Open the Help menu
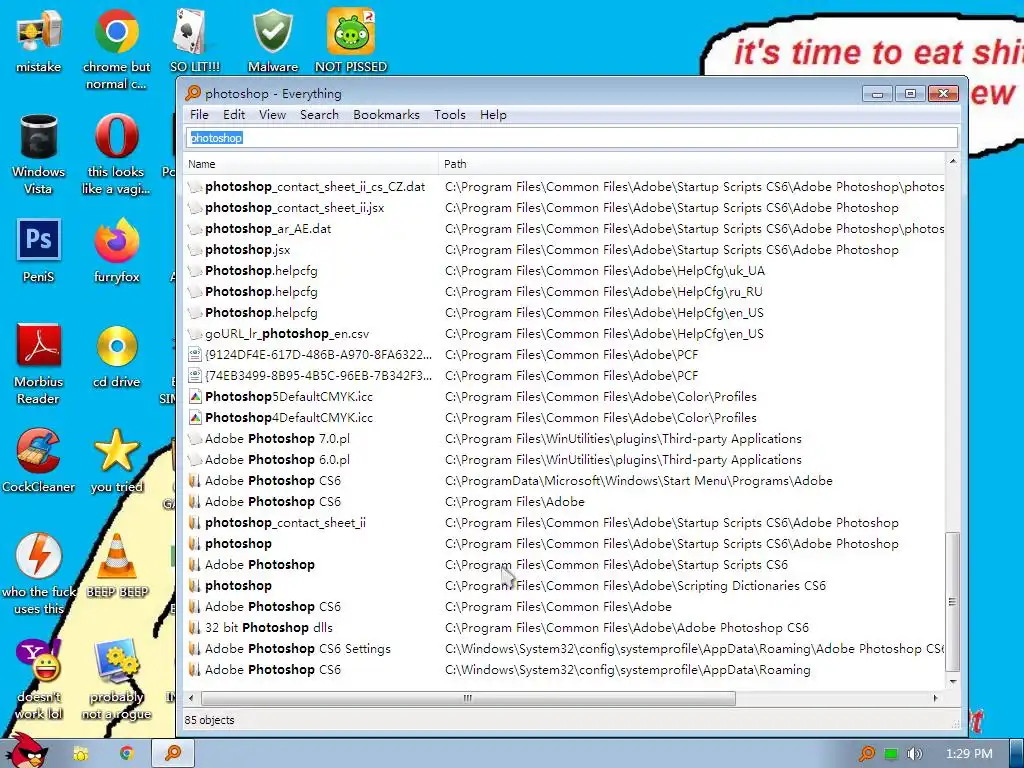The width and height of the screenshot is (1024, 768). pyautogui.click(x=493, y=115)
